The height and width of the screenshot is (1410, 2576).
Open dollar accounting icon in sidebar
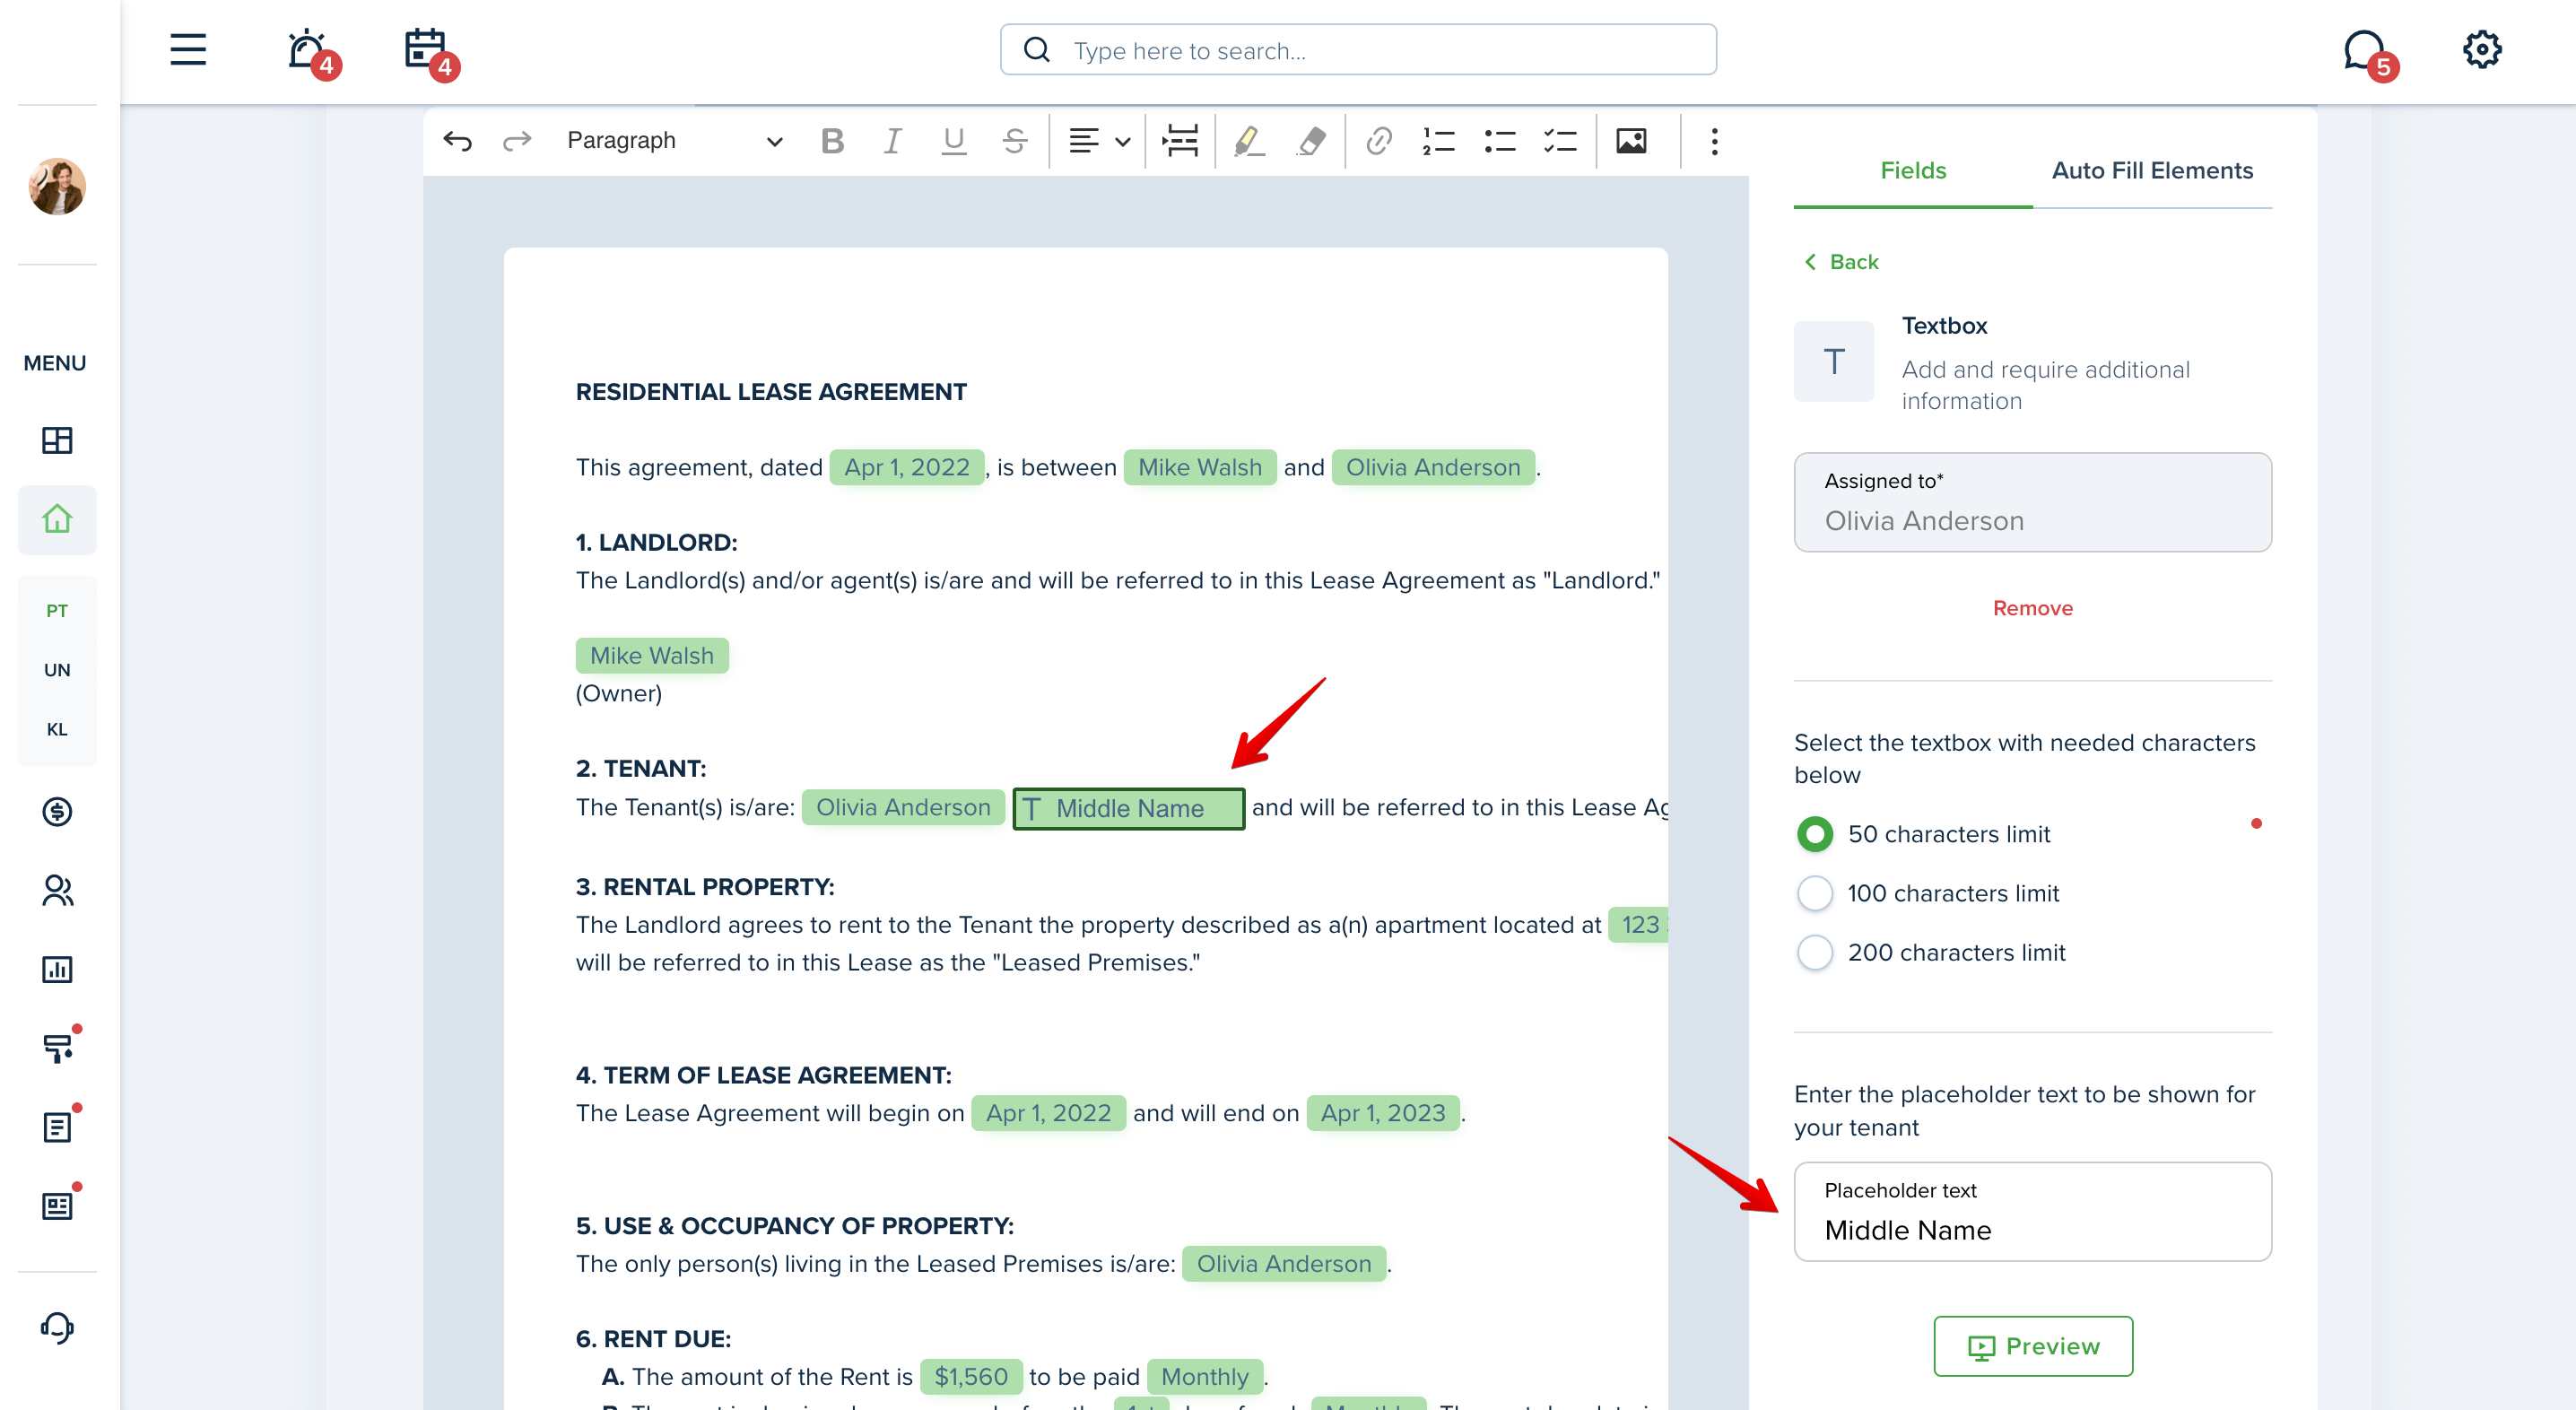coord(57,811)
